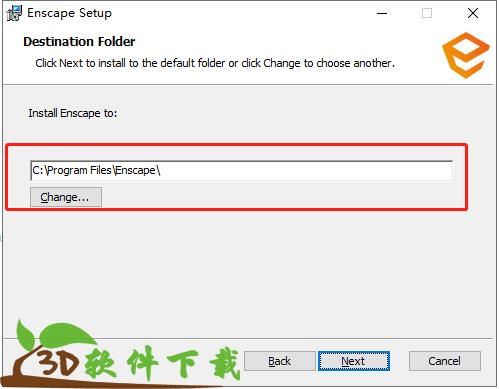Open folder browser with Change... button
Viewport: 499px width, 389px height.
[66, 197]
